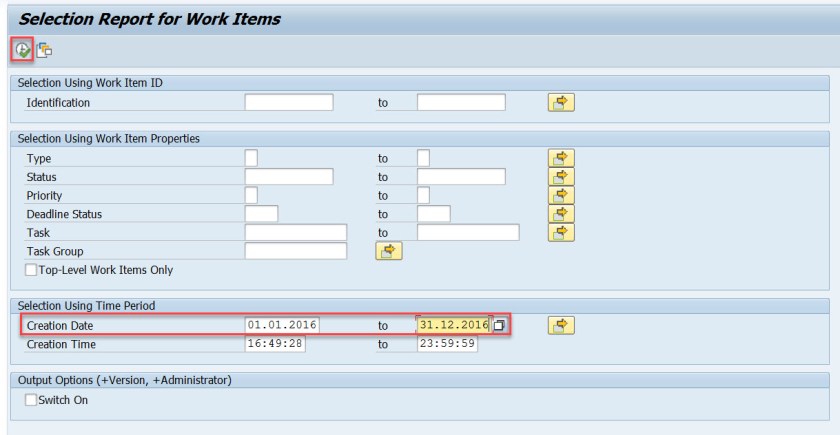Click Creation Time field showing 16:49:28
This screenshot has height=435, width=840.
(275, 344)
